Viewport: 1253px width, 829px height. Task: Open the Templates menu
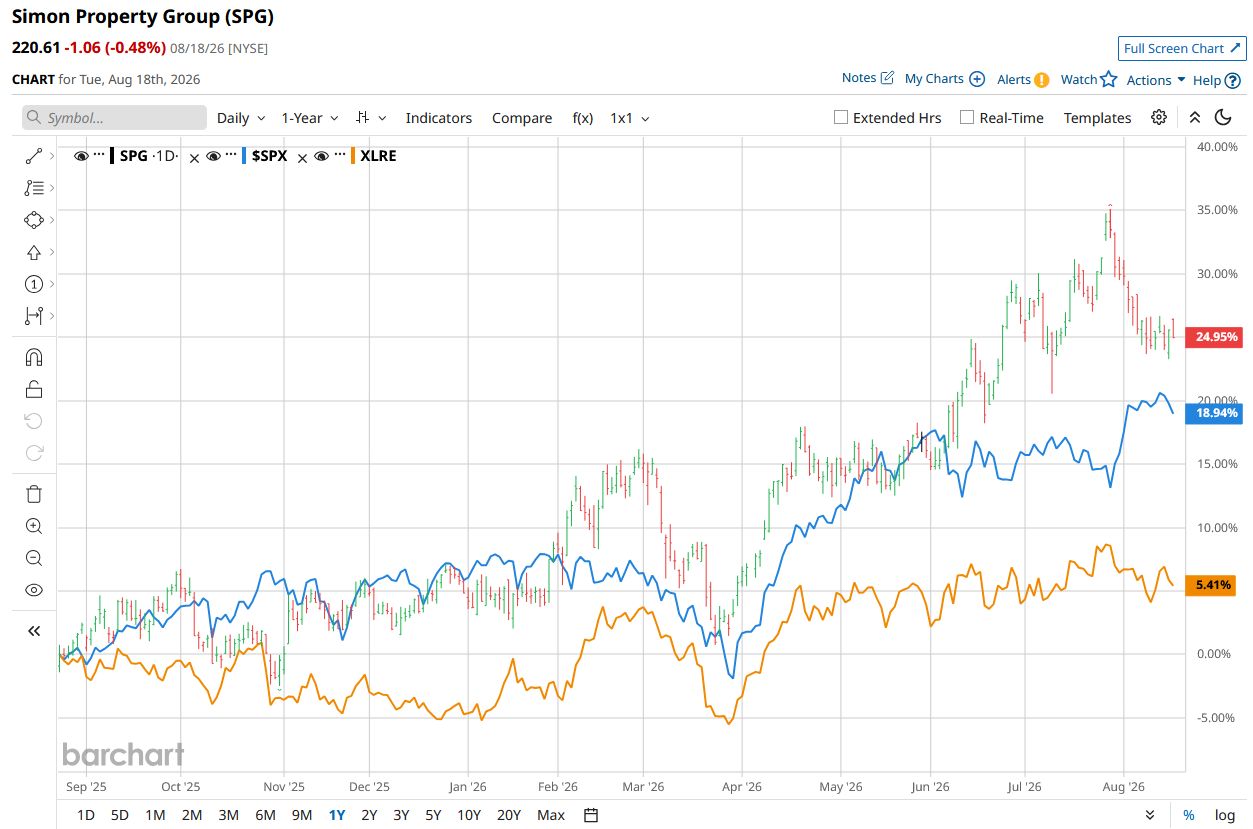coord(1097,118)
